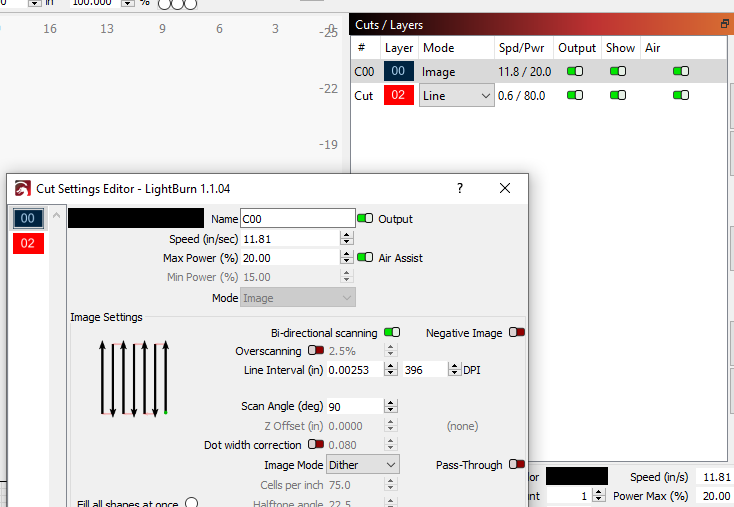Viewport: 734px width, 507px height.
Task: Toggle Air for the C00 layer row
Action: [681, 71]
